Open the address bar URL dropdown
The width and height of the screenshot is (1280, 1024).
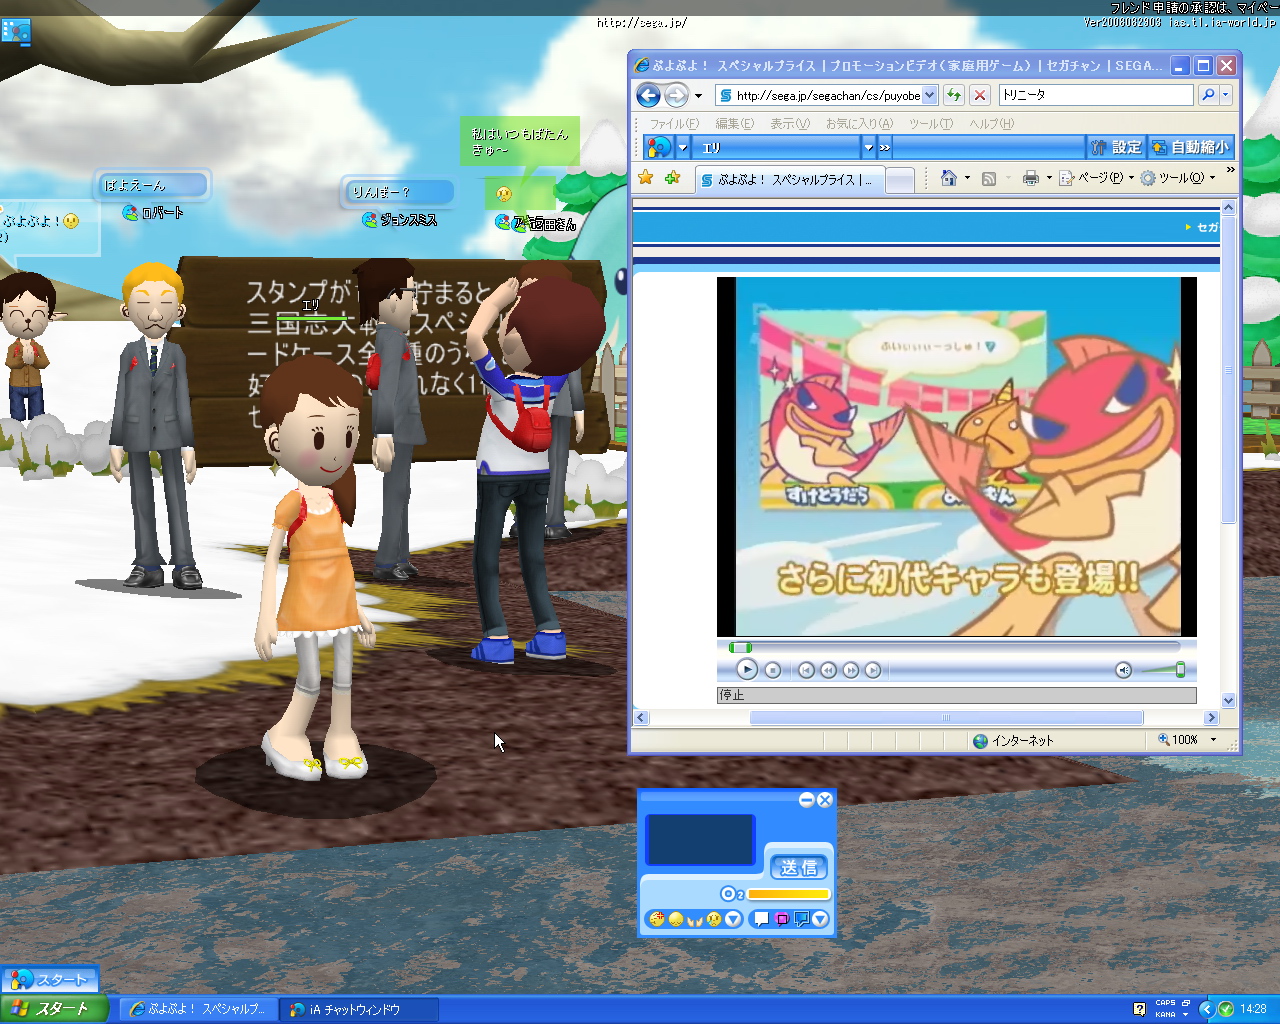(930, 95)
